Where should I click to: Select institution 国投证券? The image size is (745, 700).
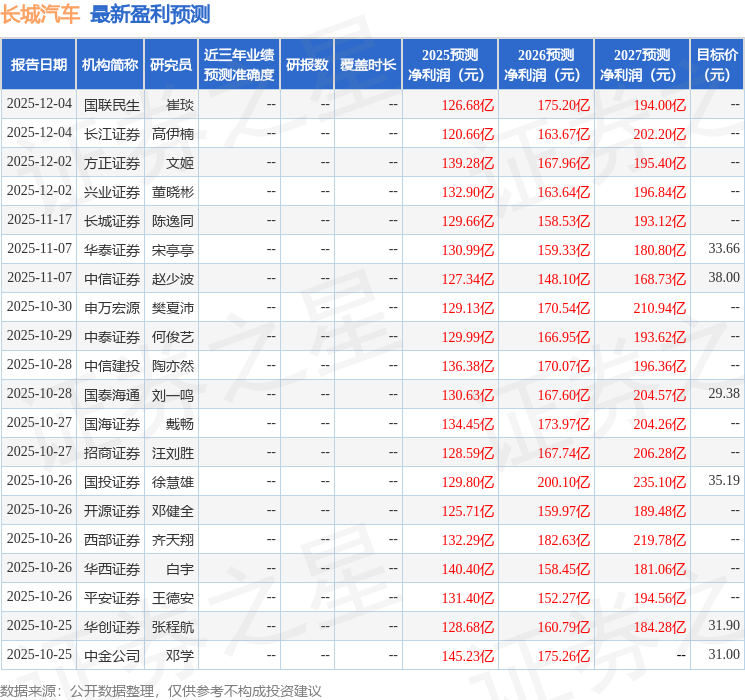click(112, 481)
